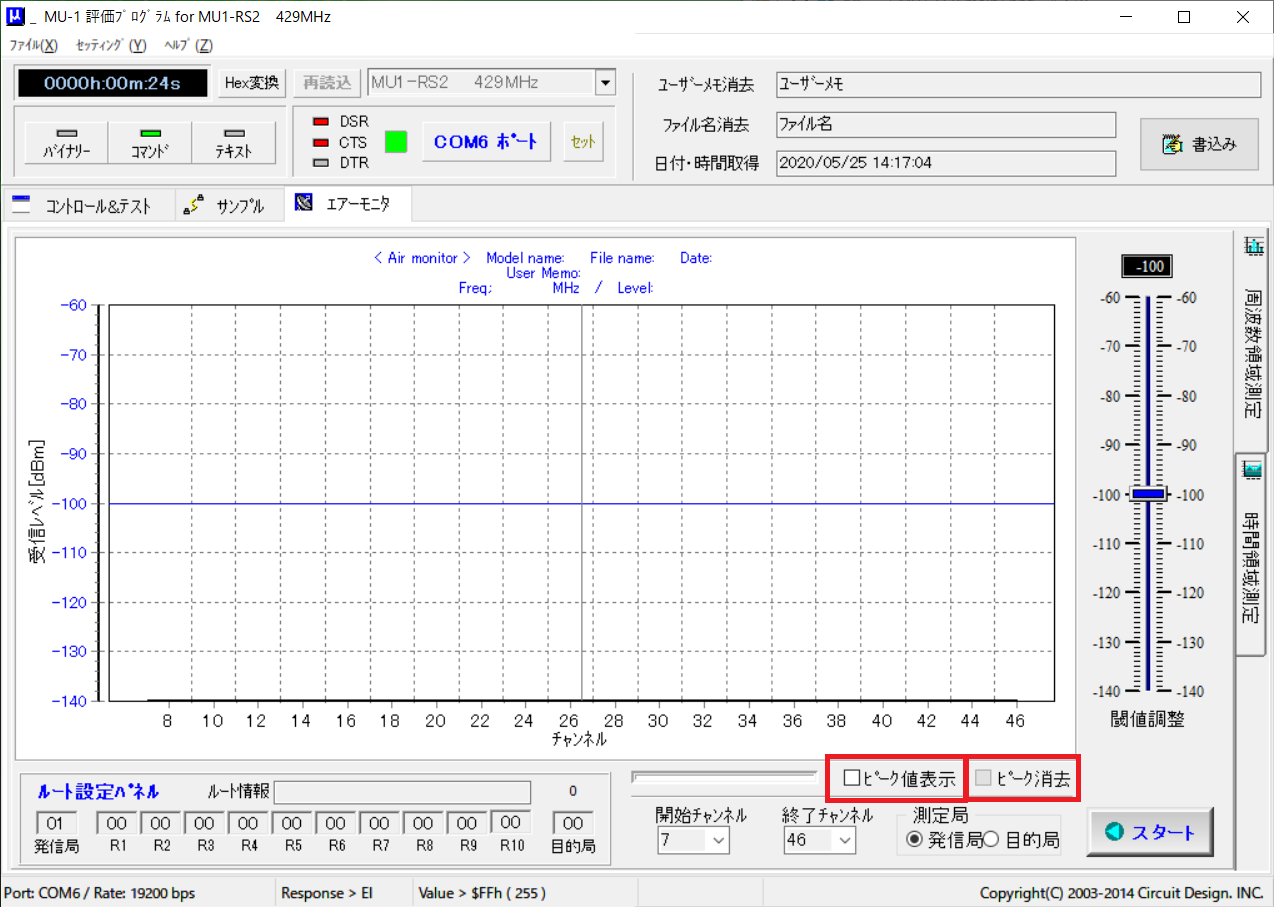Open the コントロール&テスト tab via its icon
Image resolution: width=1274 pixels, height=907 pixels.
pos(22,205)
